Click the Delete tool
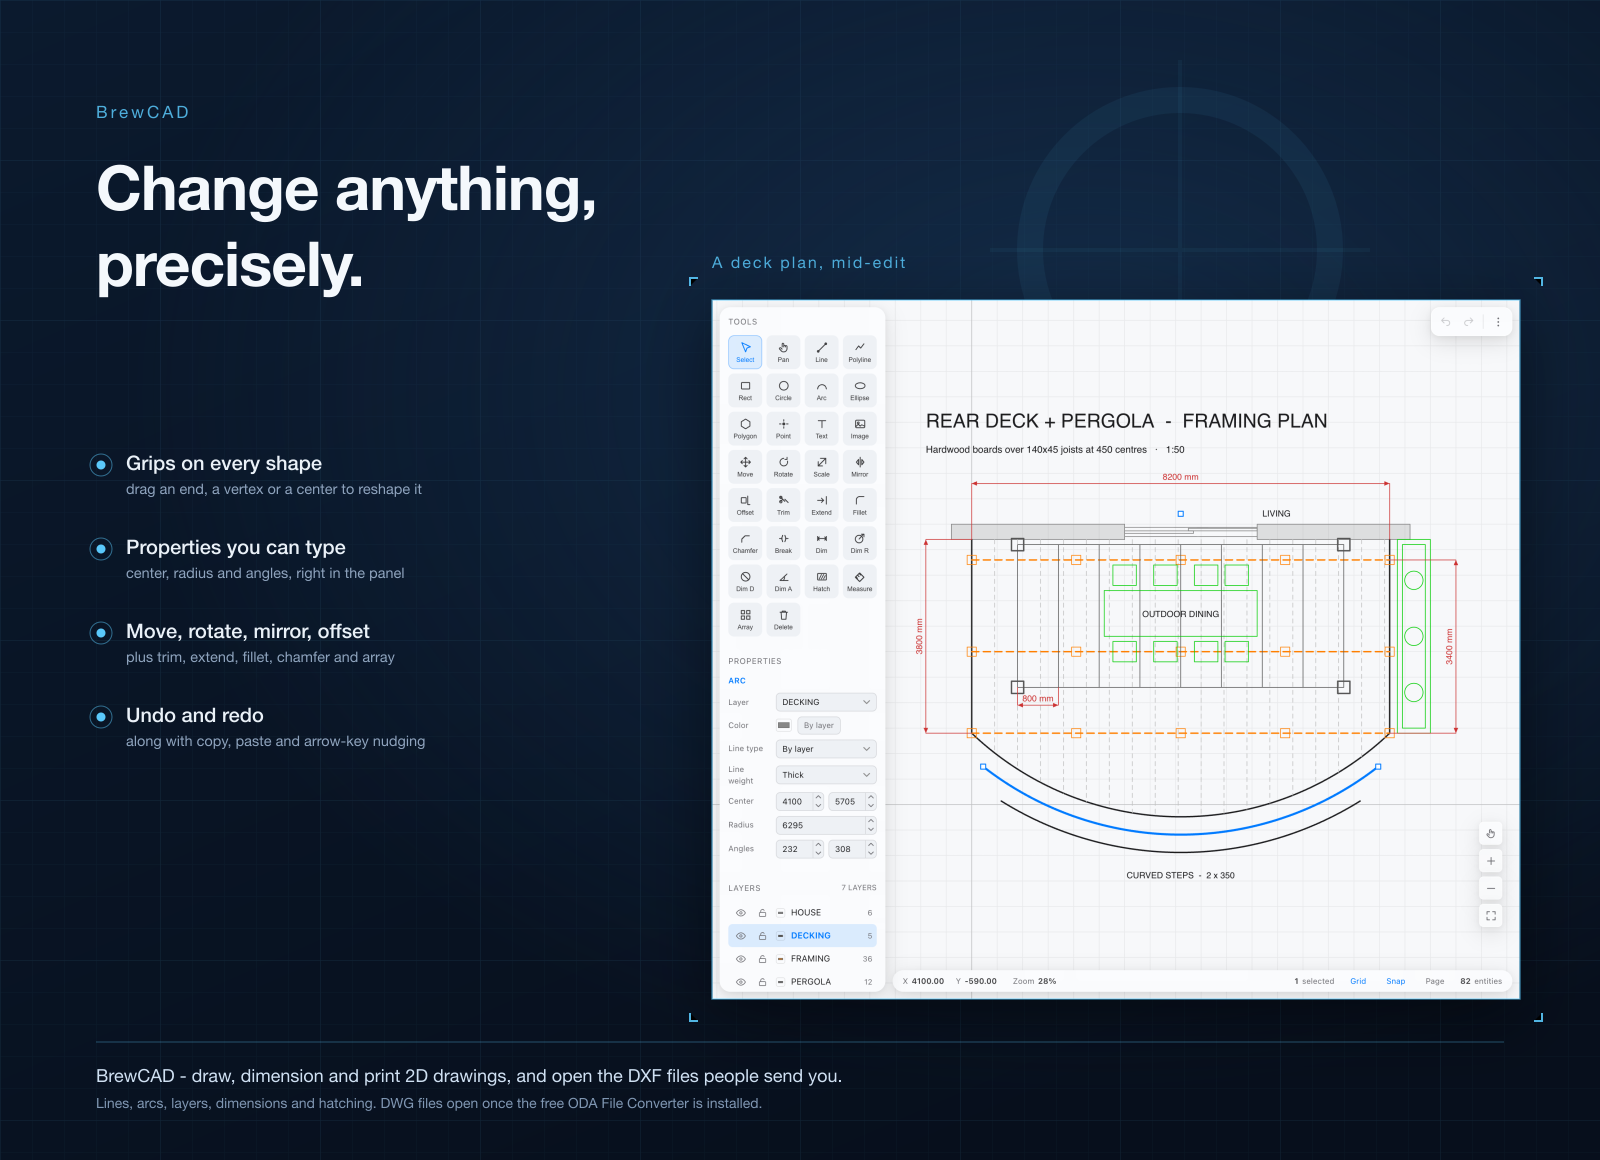The width and height of the screenshot is (1600, 1160). coord(783,620)
